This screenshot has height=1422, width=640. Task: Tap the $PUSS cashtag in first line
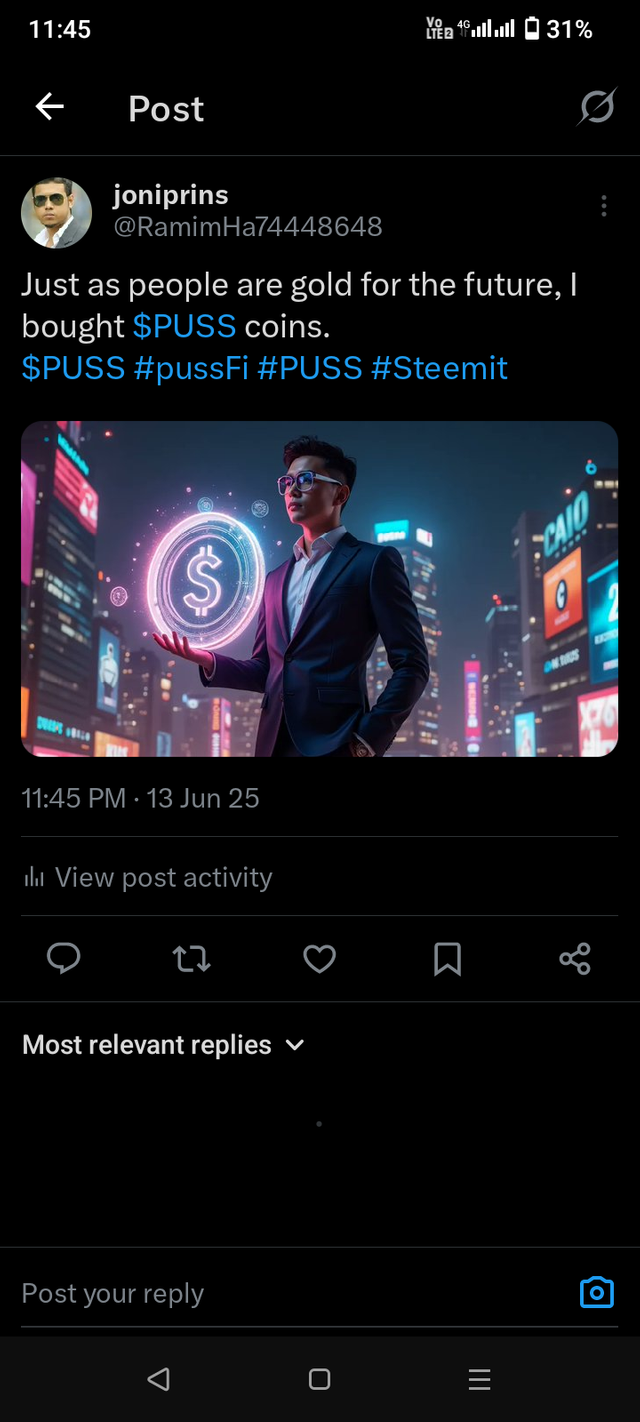(x=184, y=326)
